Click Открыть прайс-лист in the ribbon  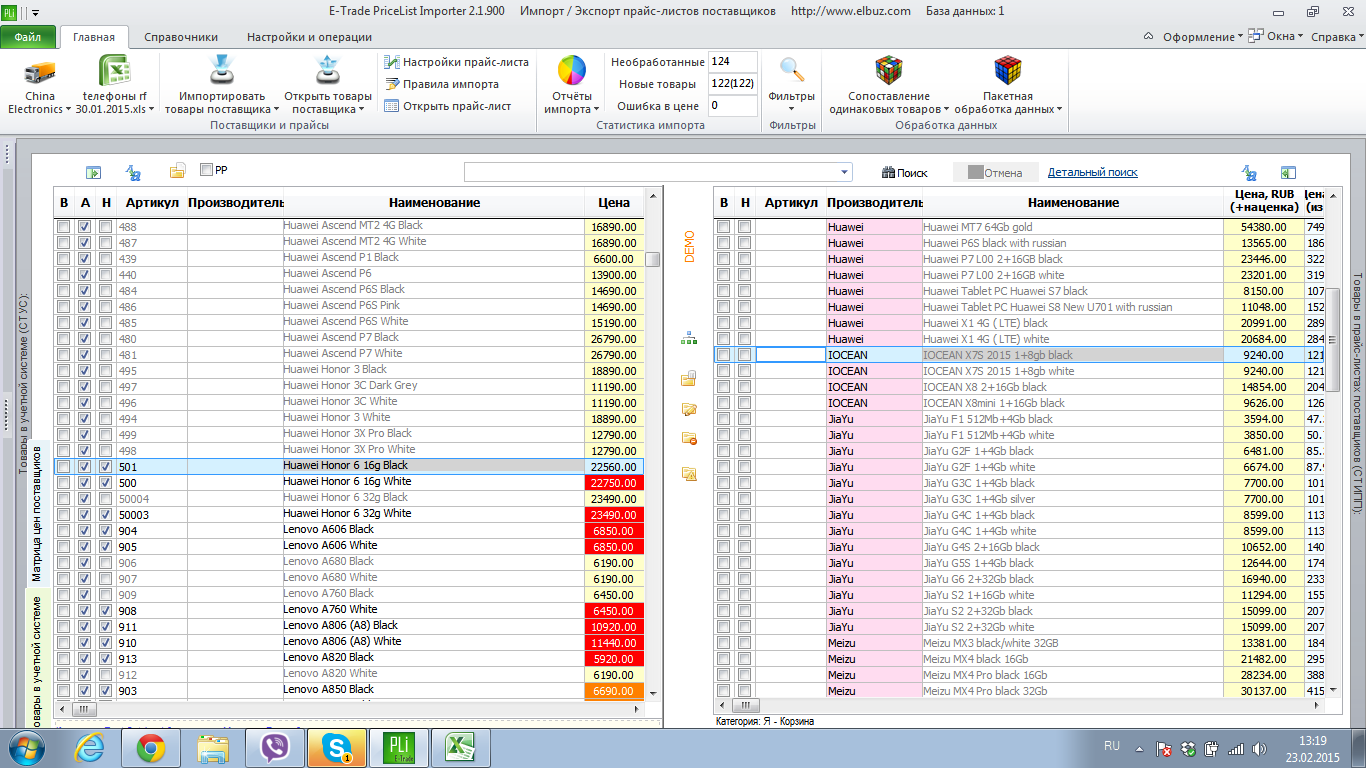[x=448, y=106]
